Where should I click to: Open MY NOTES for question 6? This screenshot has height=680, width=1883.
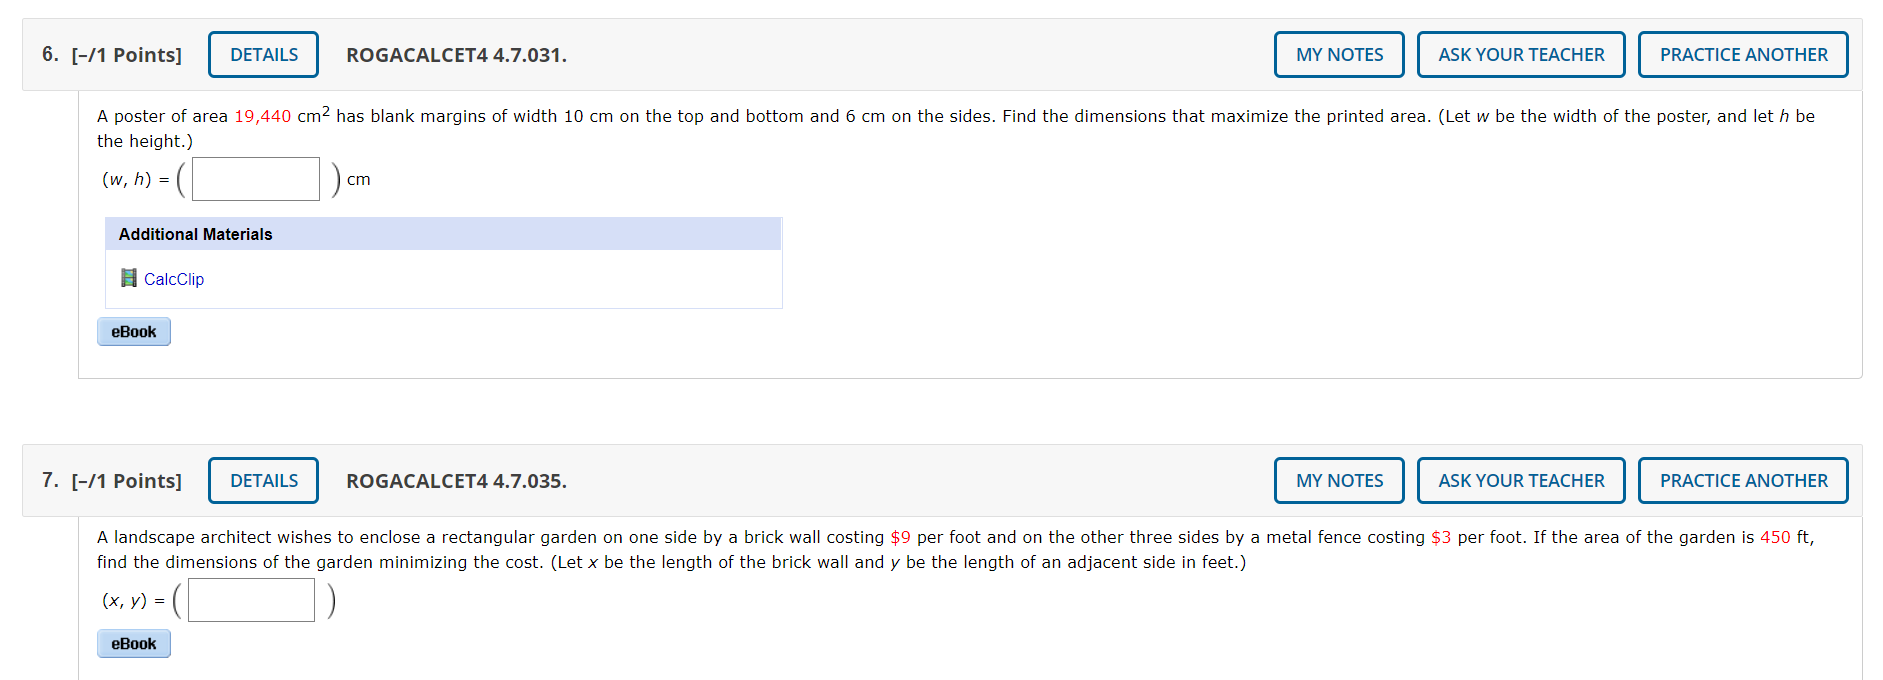click(x=1339, y=54)
